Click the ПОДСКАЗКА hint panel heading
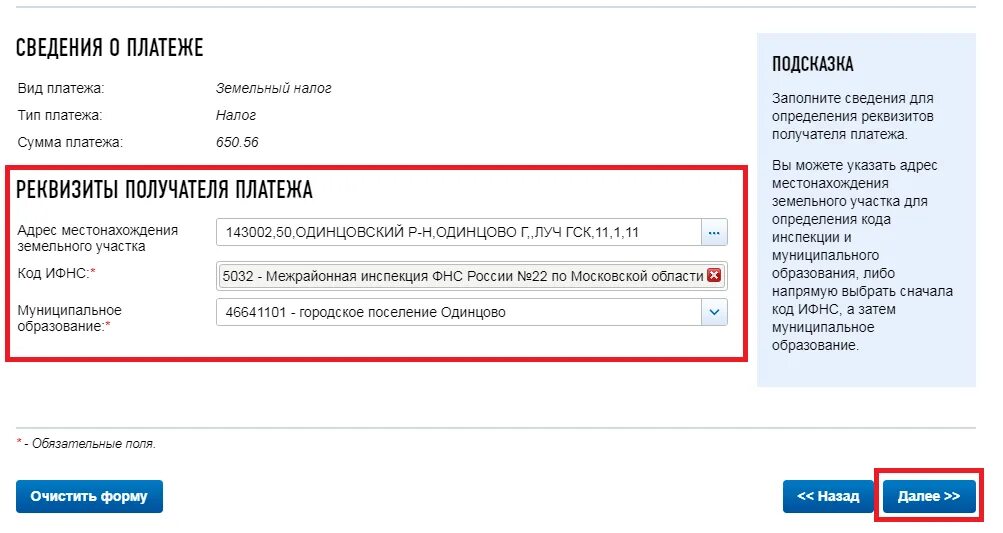This screenshot has width=1003, height=533. (812, 64)
